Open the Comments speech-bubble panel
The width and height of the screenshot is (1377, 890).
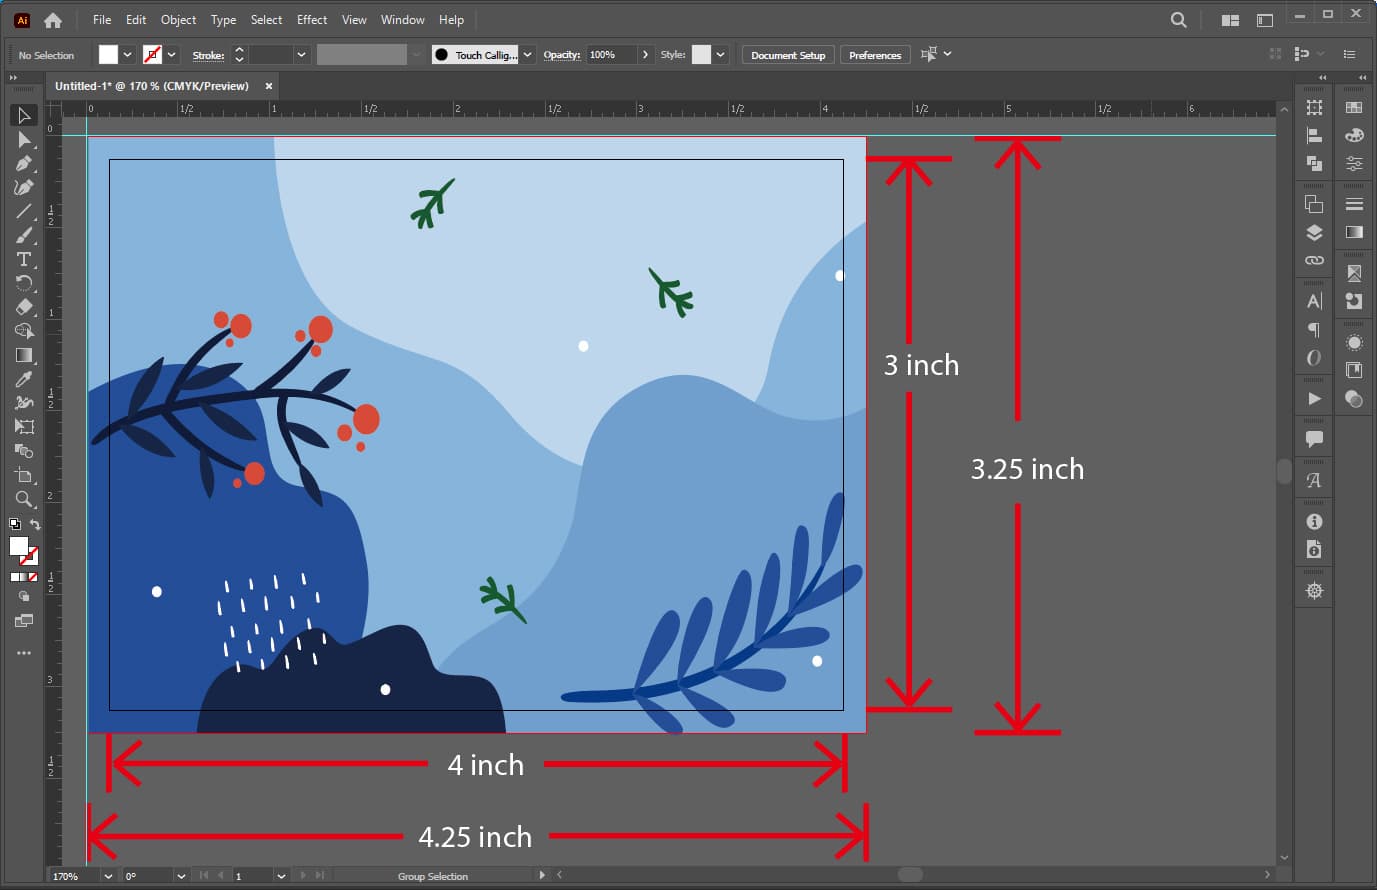pyautogui.click(x=1314, y=438)
